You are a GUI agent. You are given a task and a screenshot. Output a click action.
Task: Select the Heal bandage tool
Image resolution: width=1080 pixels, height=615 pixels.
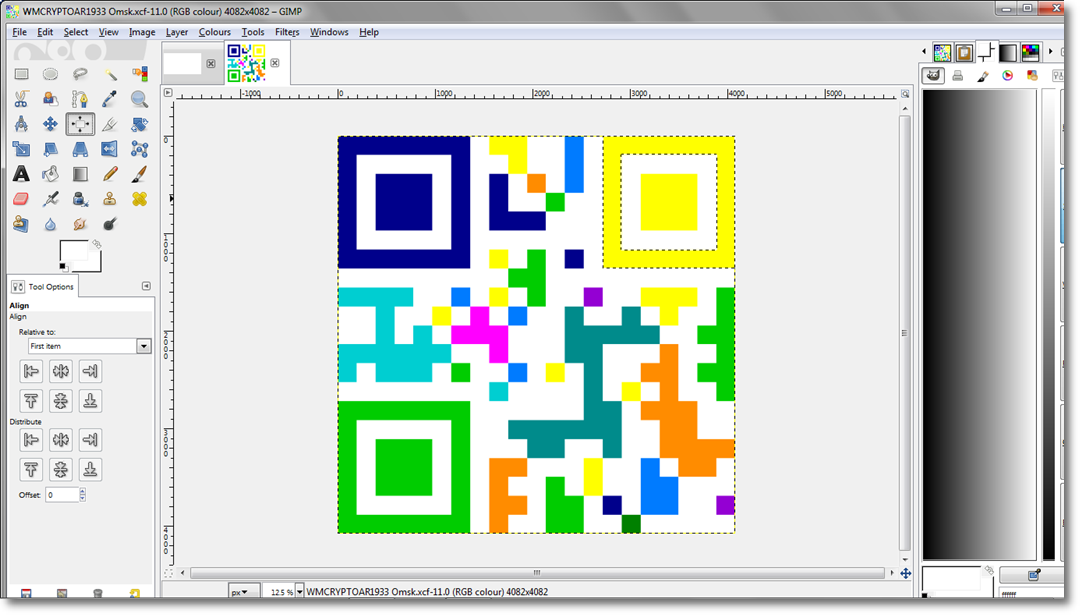point(139,199)
